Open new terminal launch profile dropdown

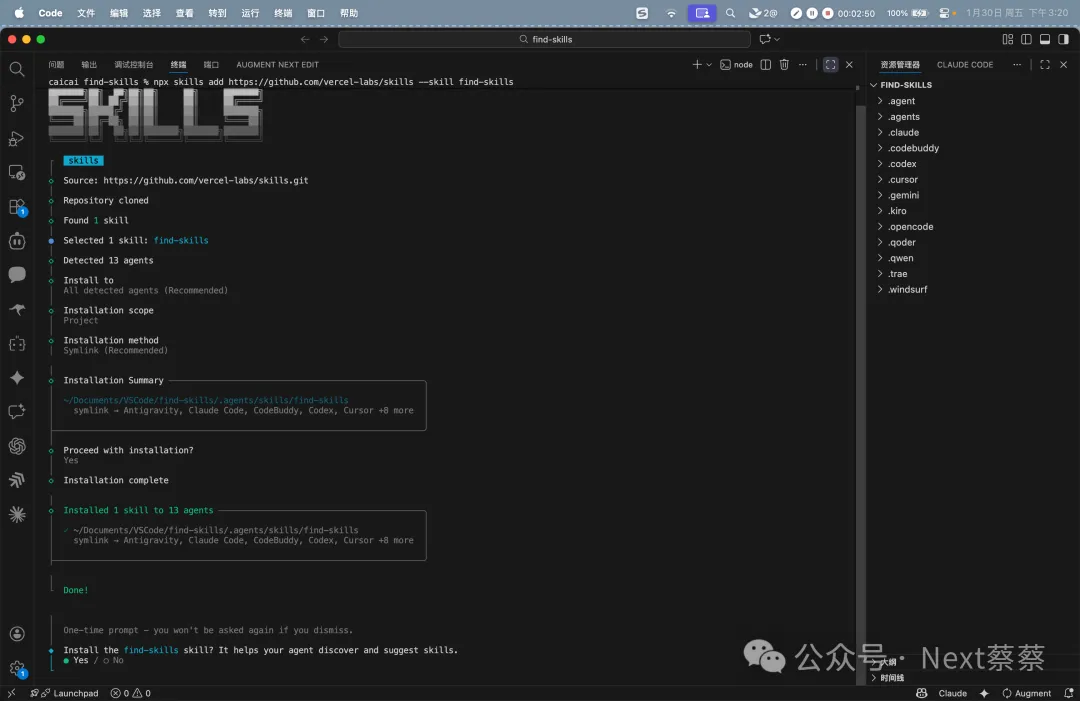(709, 65)
